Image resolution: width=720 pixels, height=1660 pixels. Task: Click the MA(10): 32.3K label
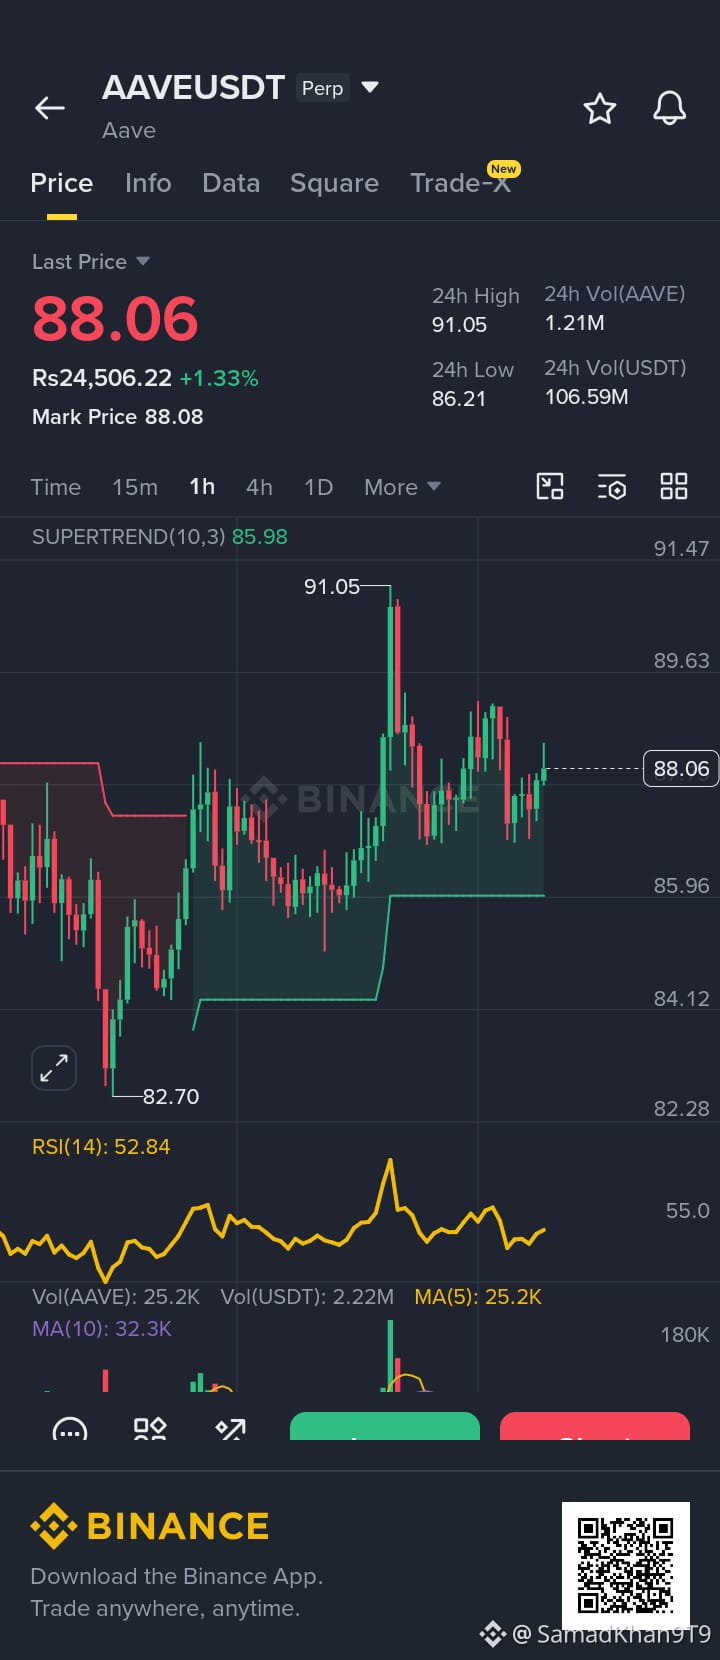(102, 1329)
